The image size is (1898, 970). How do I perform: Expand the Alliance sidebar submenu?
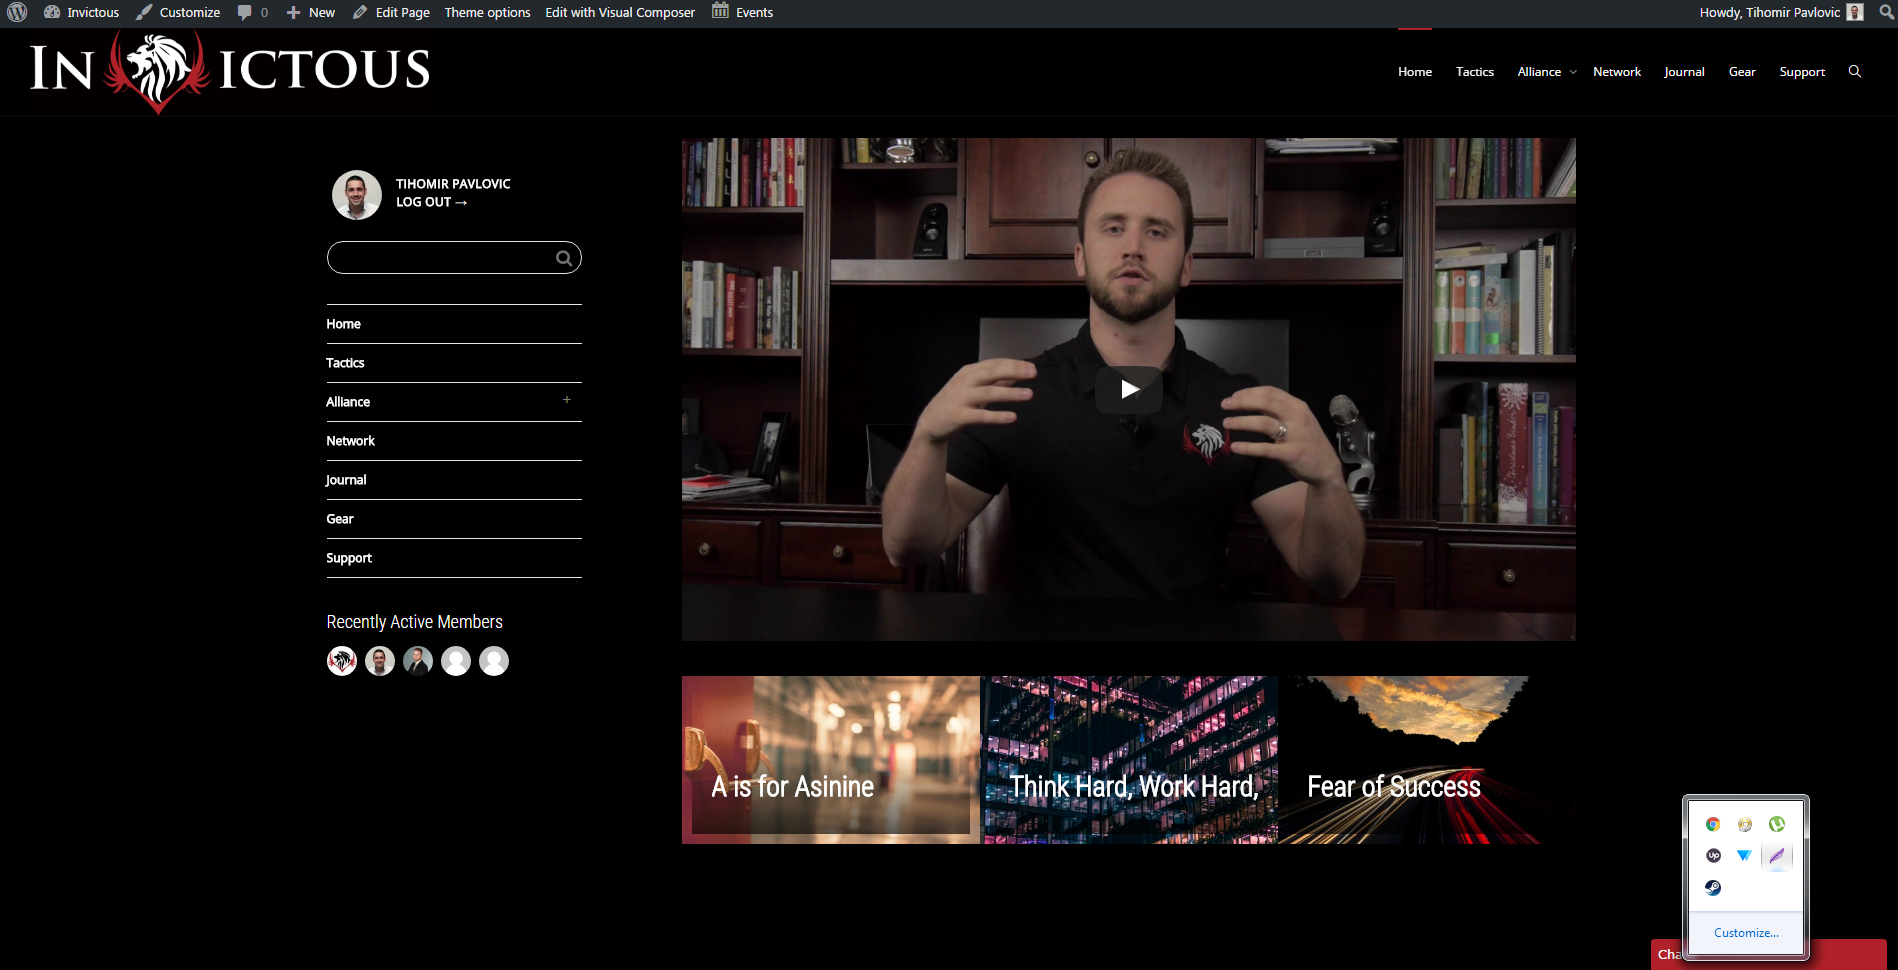click(x=566, y=400)
